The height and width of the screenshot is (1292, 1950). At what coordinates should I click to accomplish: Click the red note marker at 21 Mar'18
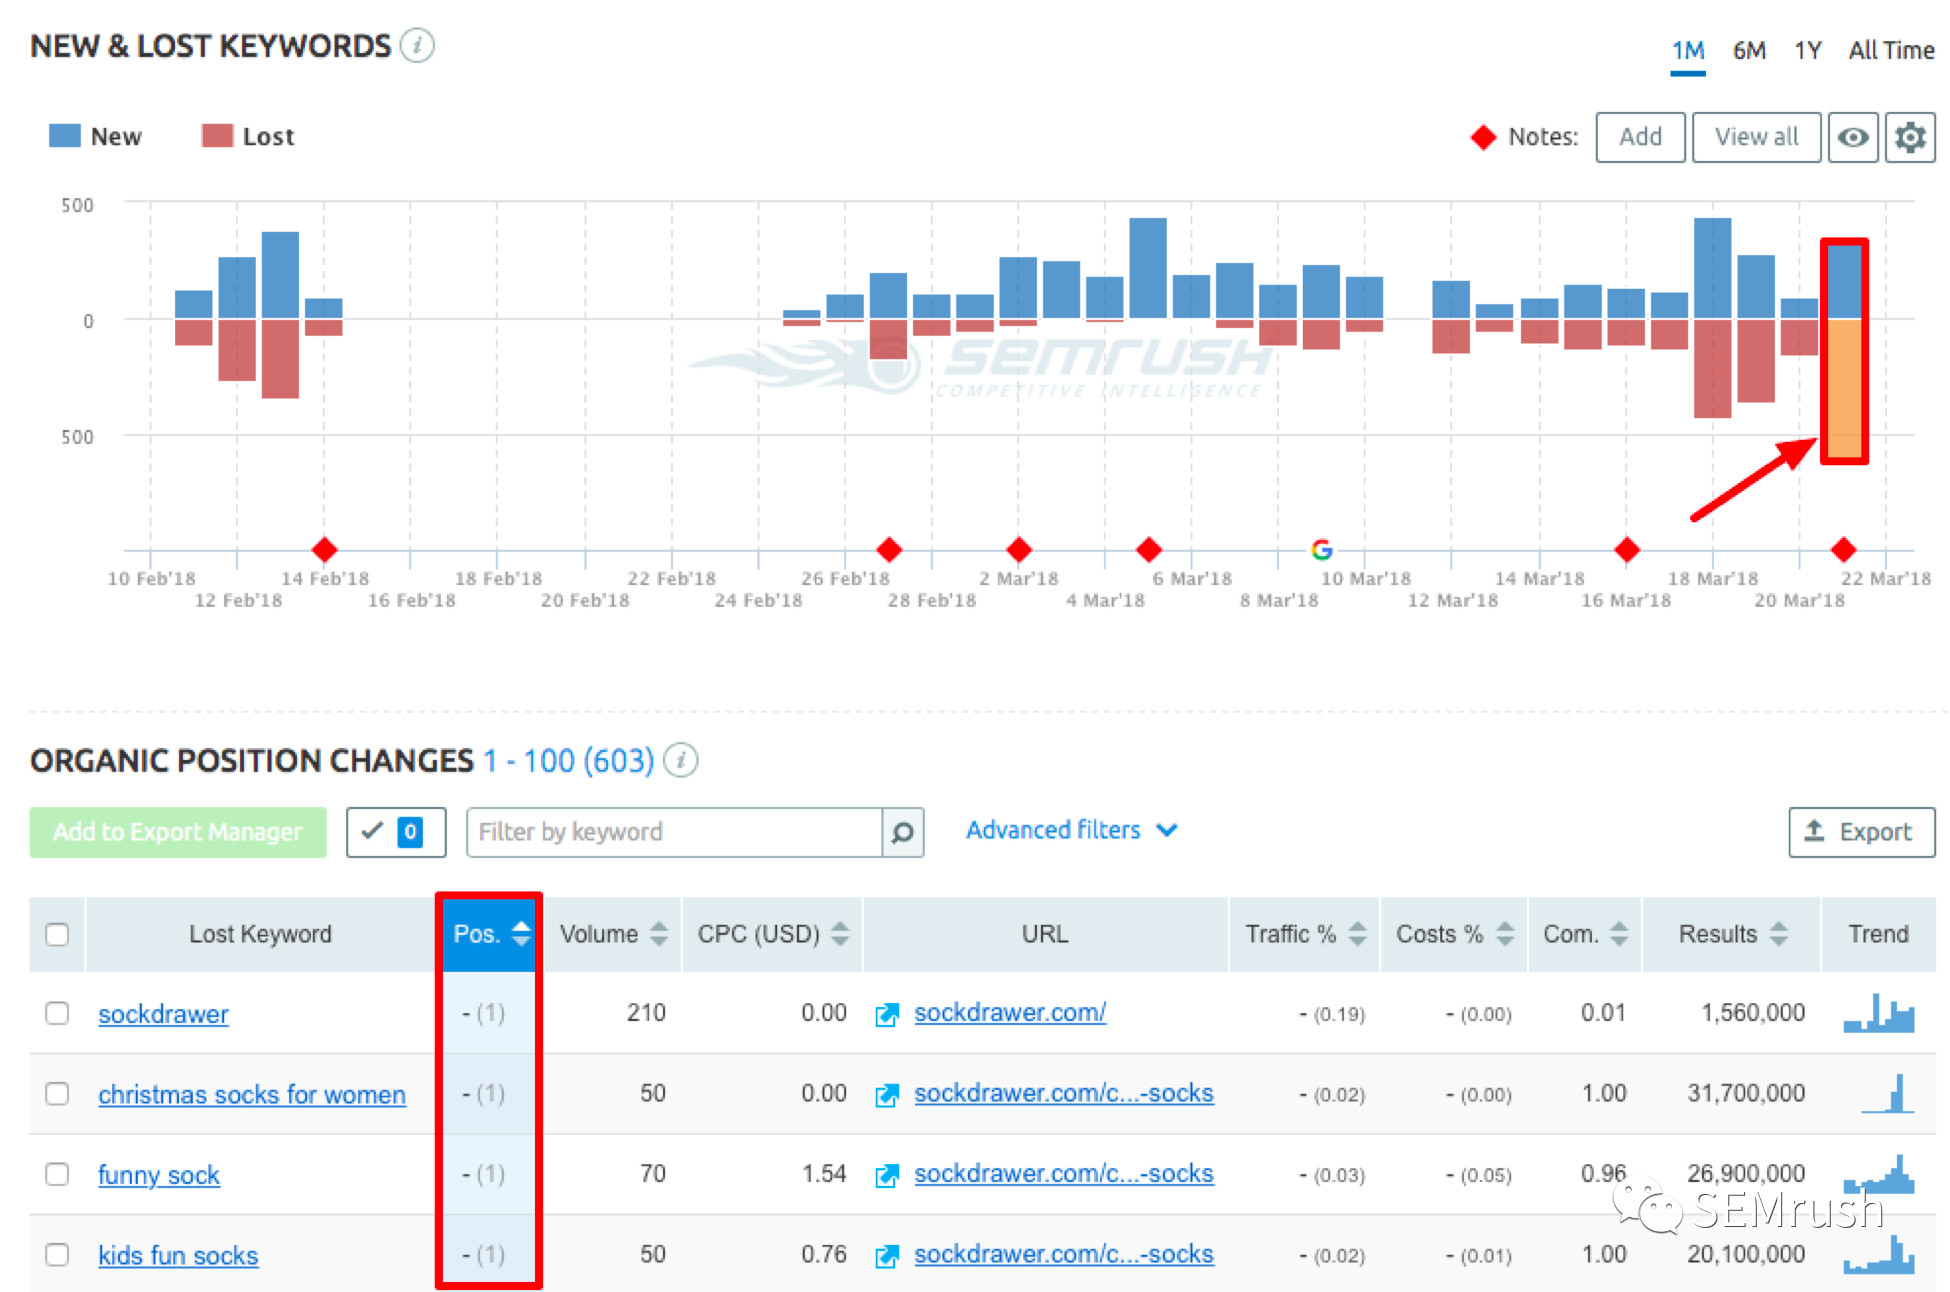click(x=1843, y=549)
